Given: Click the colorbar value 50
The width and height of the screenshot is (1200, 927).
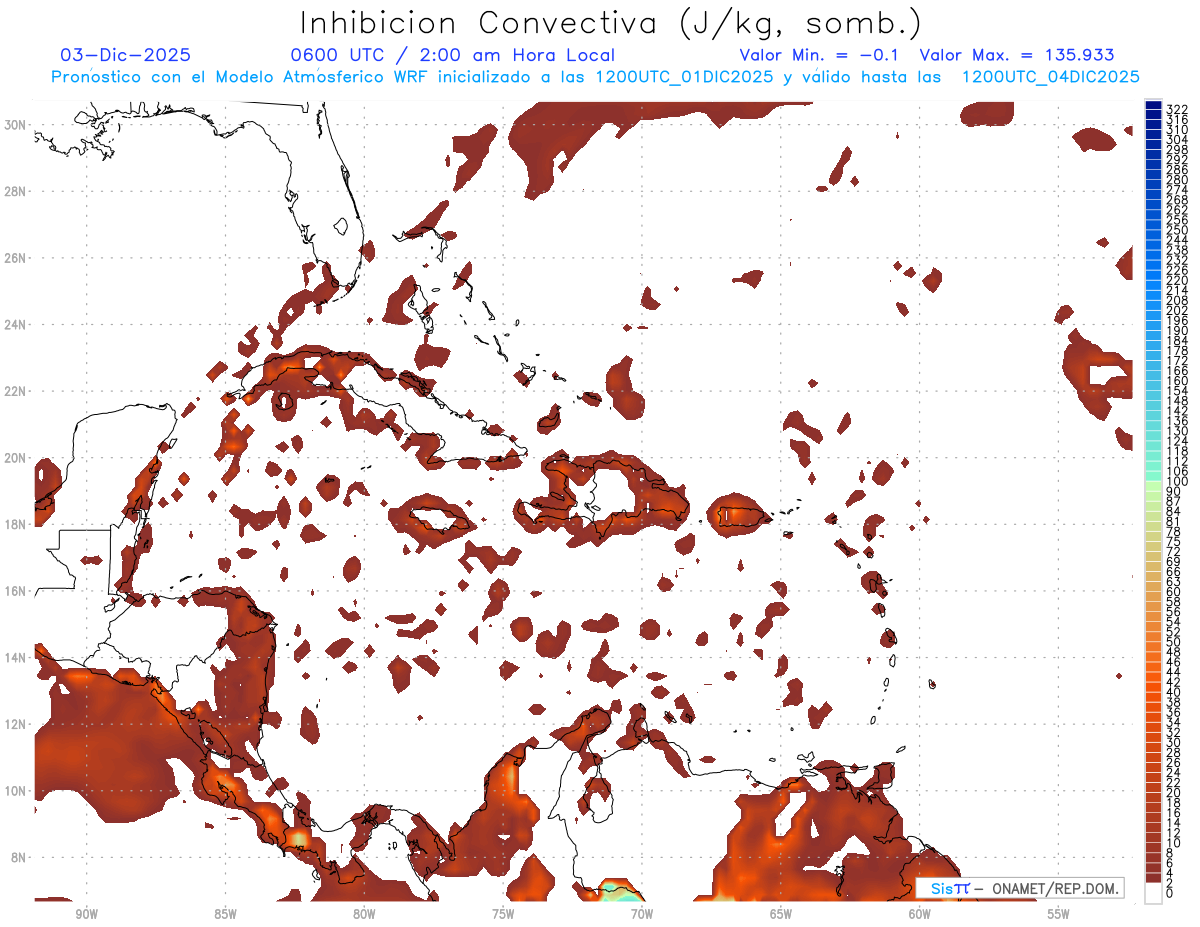Looking at the screenshot, I should coord(1174,641).
